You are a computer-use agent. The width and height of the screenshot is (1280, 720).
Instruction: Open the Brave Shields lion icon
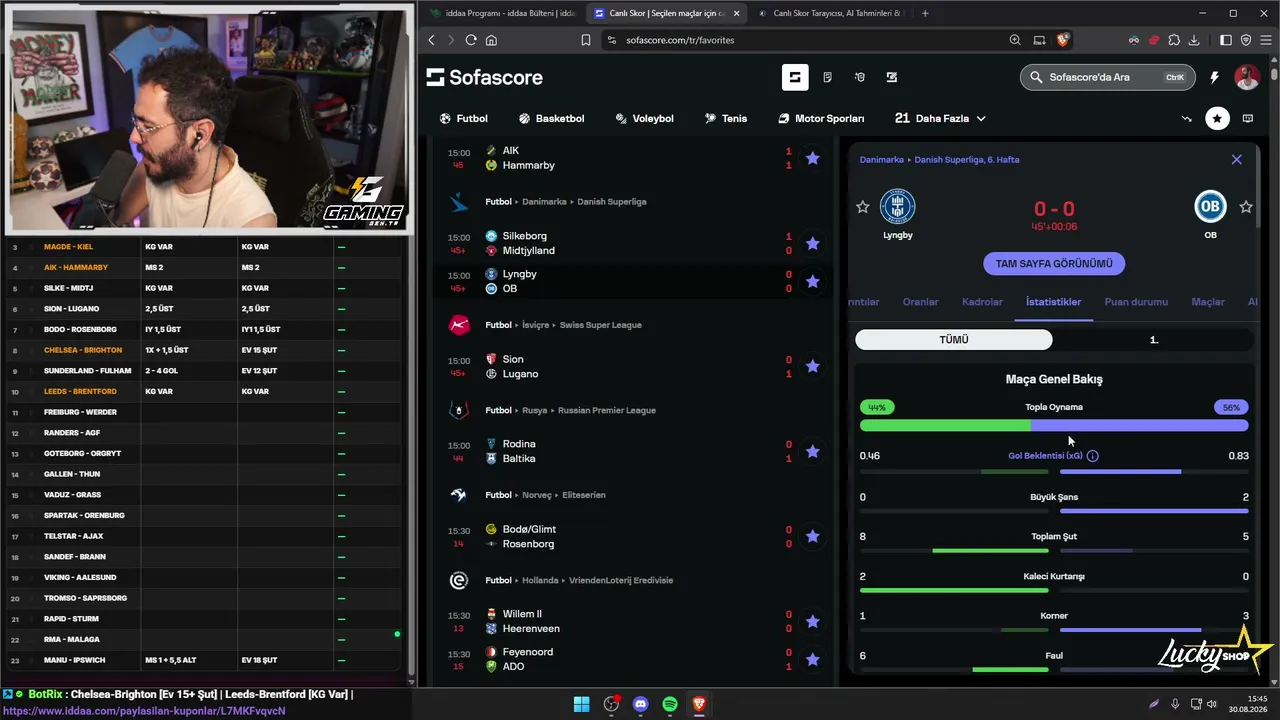click(x=1063, y=40)
